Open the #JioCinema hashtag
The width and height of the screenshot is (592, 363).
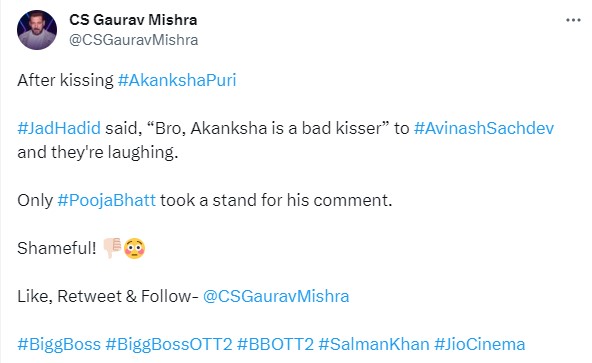[479, 344]
